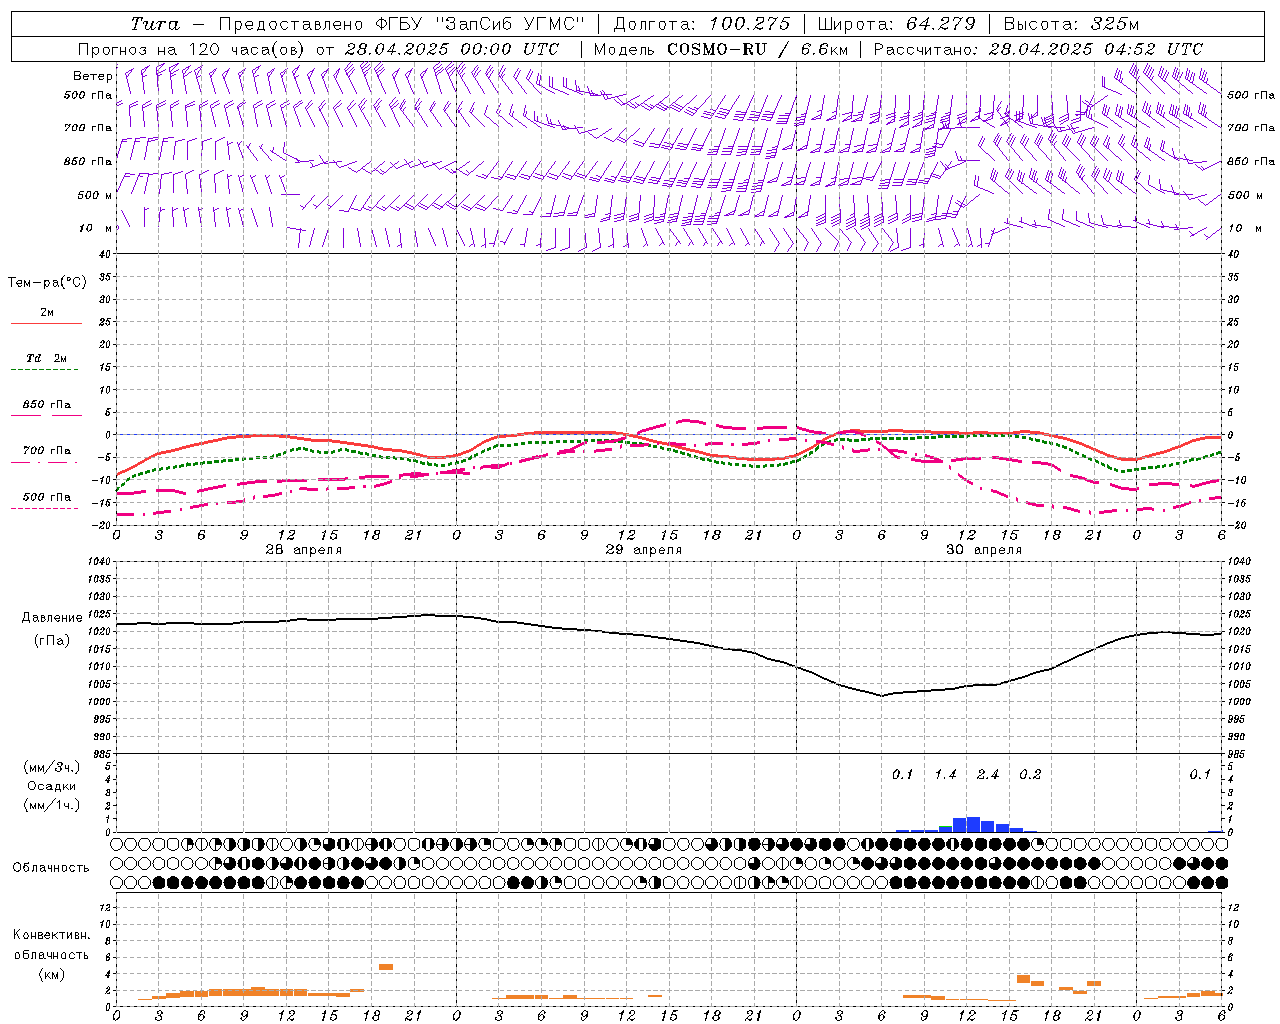The width and height of the screenshot is (1280, 1024).
Task: Click the "Давление" pressure panel label
Action: click(52, 618)
